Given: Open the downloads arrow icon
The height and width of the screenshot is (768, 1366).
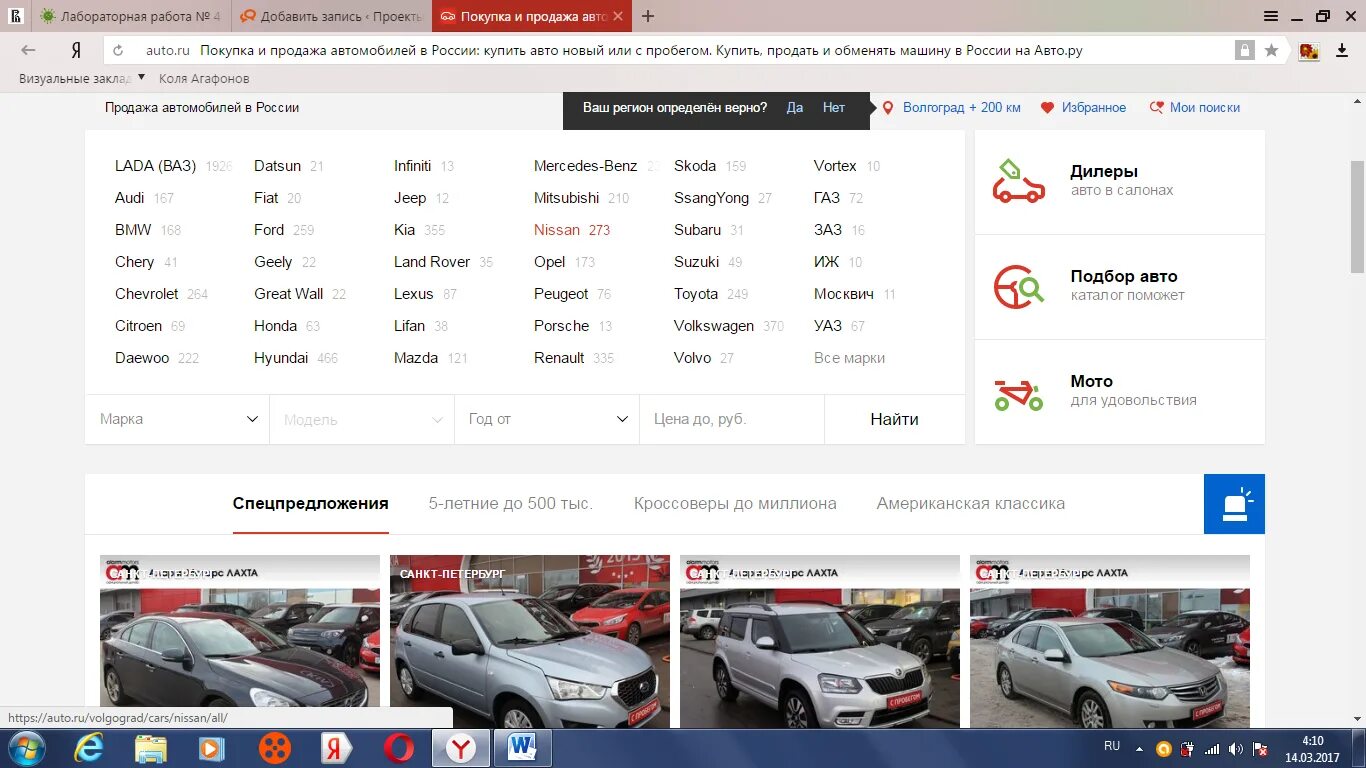Looking at the screenshot, I should point(1342,51).
